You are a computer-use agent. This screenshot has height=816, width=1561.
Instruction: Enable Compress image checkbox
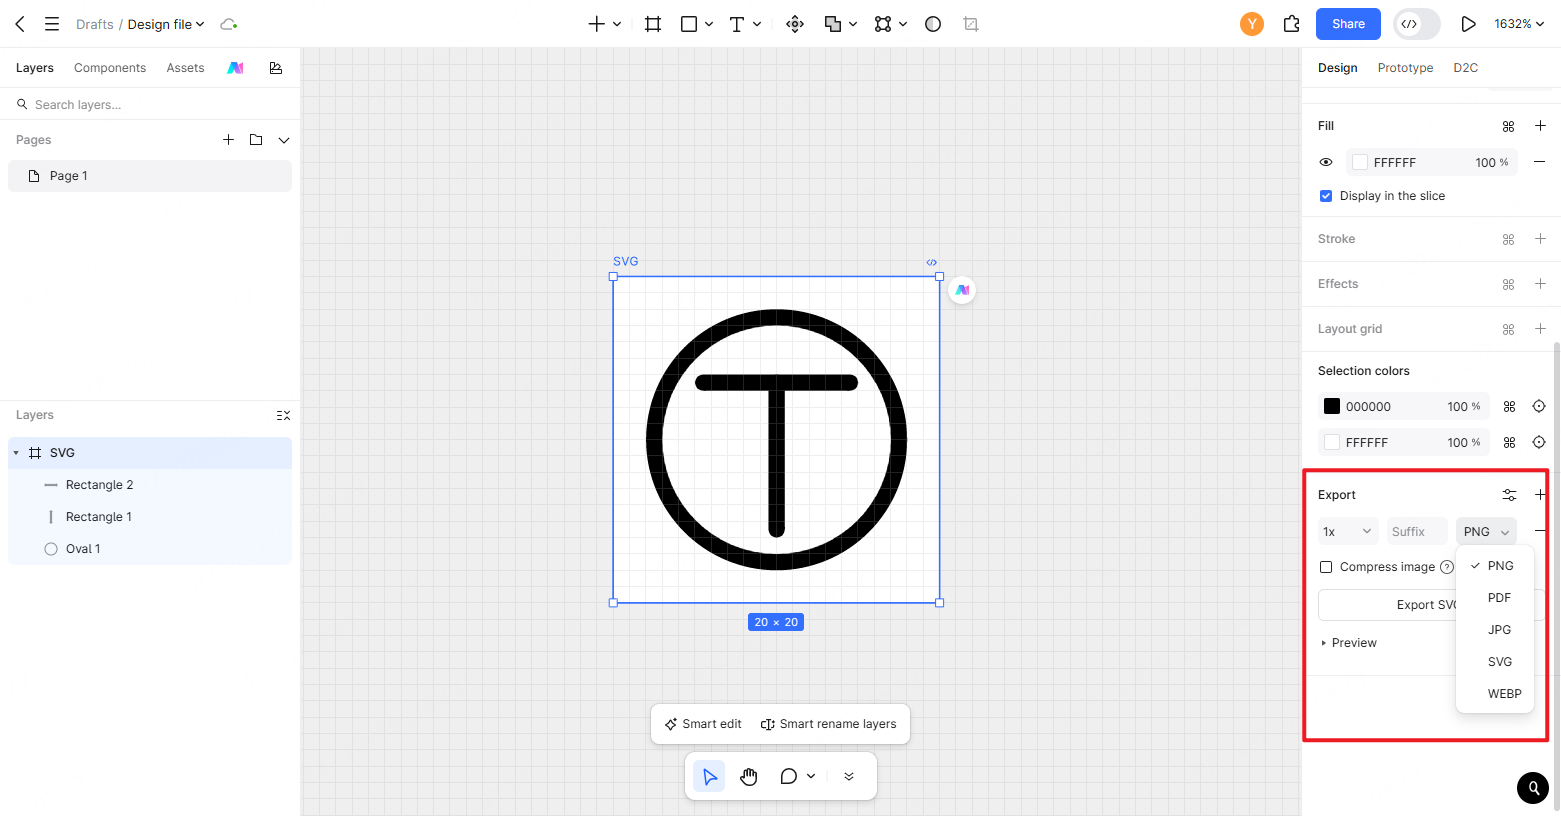click(1326, 567)
